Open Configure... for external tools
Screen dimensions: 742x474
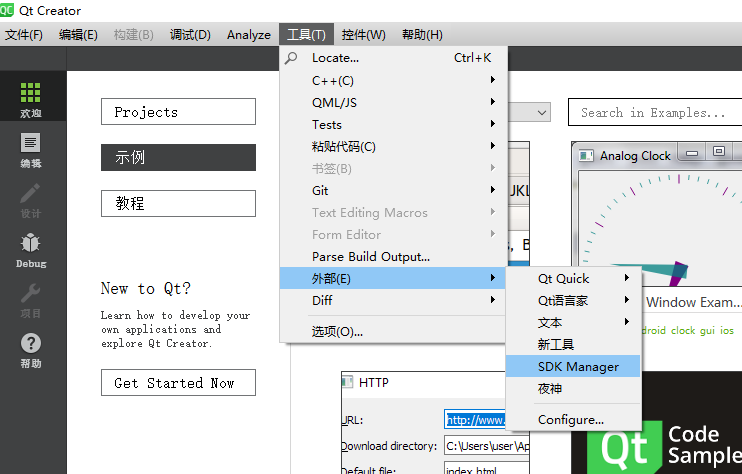[573, 419]
